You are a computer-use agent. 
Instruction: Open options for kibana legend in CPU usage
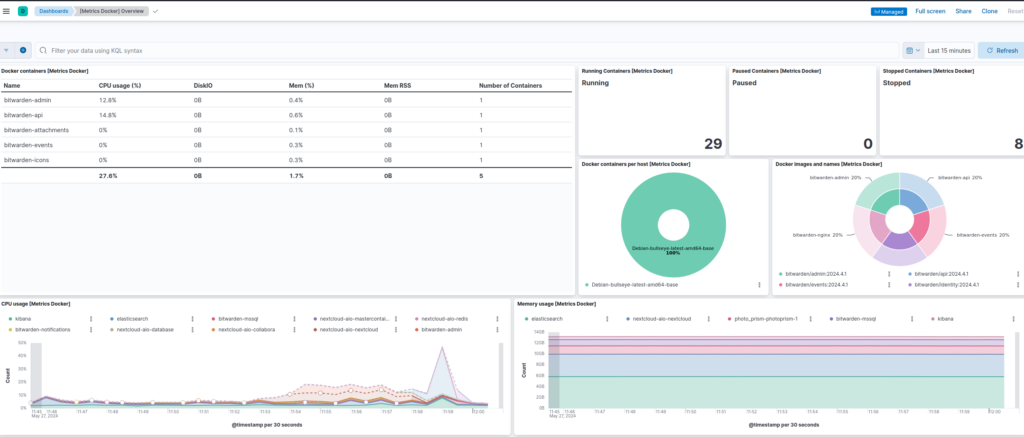92,318
